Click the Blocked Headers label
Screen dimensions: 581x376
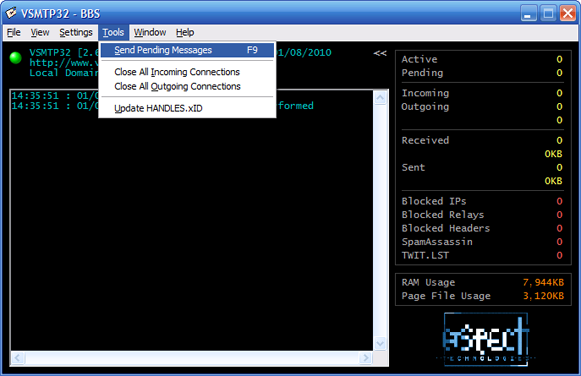point(446,228)
